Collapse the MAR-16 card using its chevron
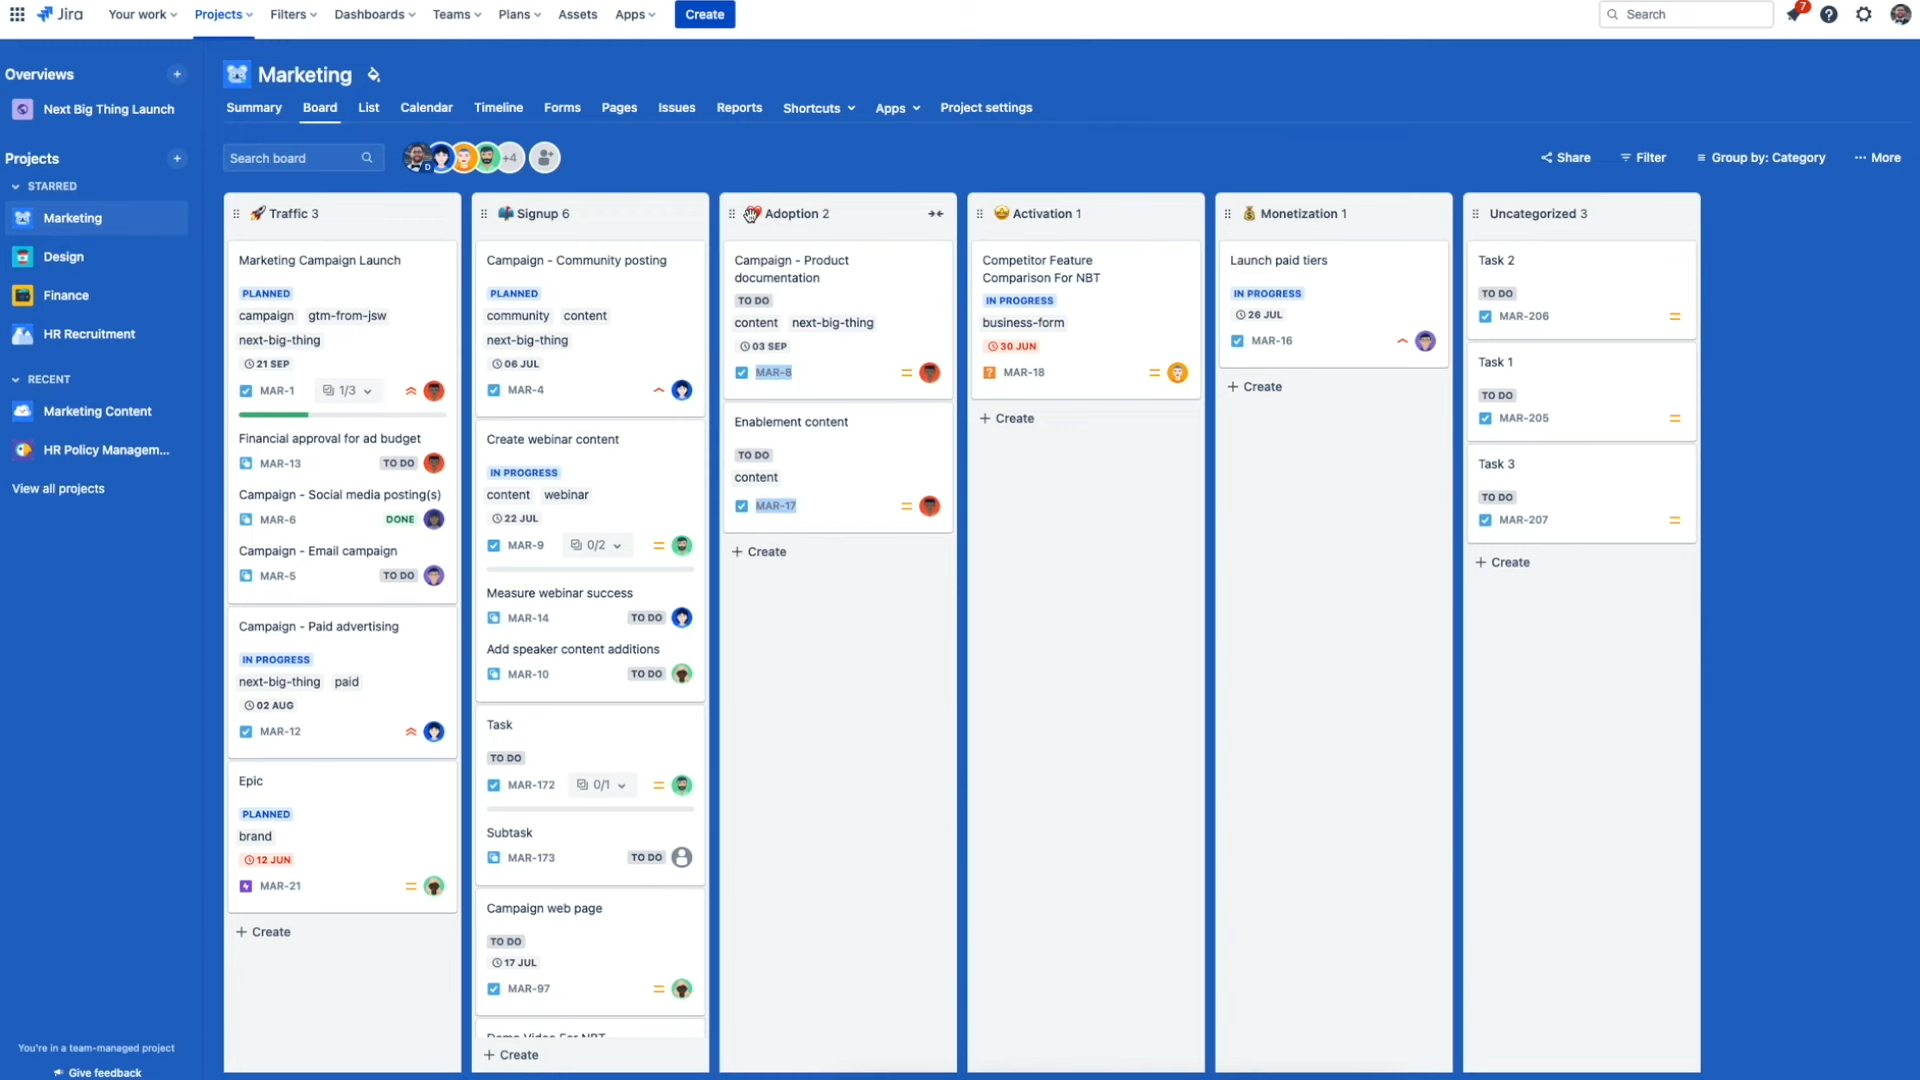The width and height of the screenshot is (1920, 1080). click(x=1401, y=341)
